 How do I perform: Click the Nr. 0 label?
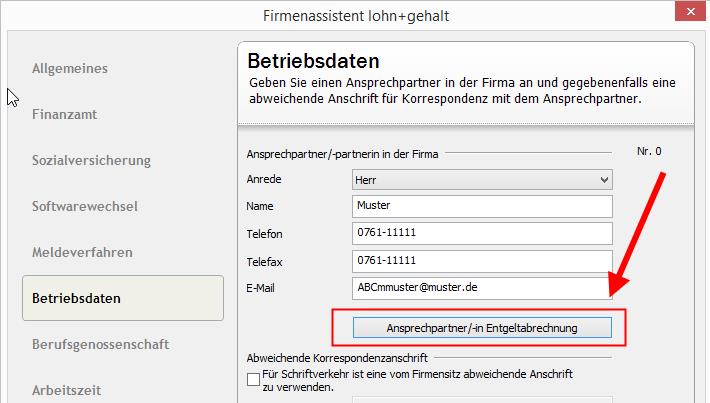click(x=649, y=152)
